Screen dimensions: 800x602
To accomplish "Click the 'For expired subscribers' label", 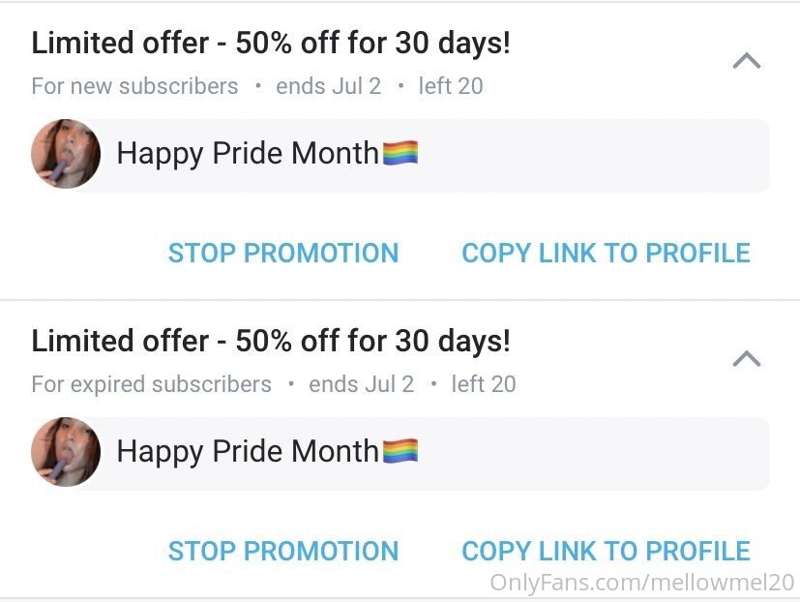I will 152,384.
